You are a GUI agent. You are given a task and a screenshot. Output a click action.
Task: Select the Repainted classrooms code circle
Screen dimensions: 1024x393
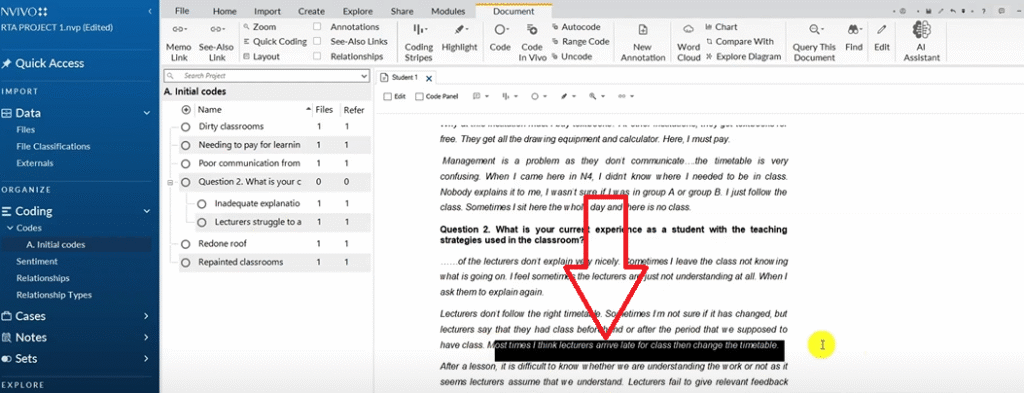point(185,262)
